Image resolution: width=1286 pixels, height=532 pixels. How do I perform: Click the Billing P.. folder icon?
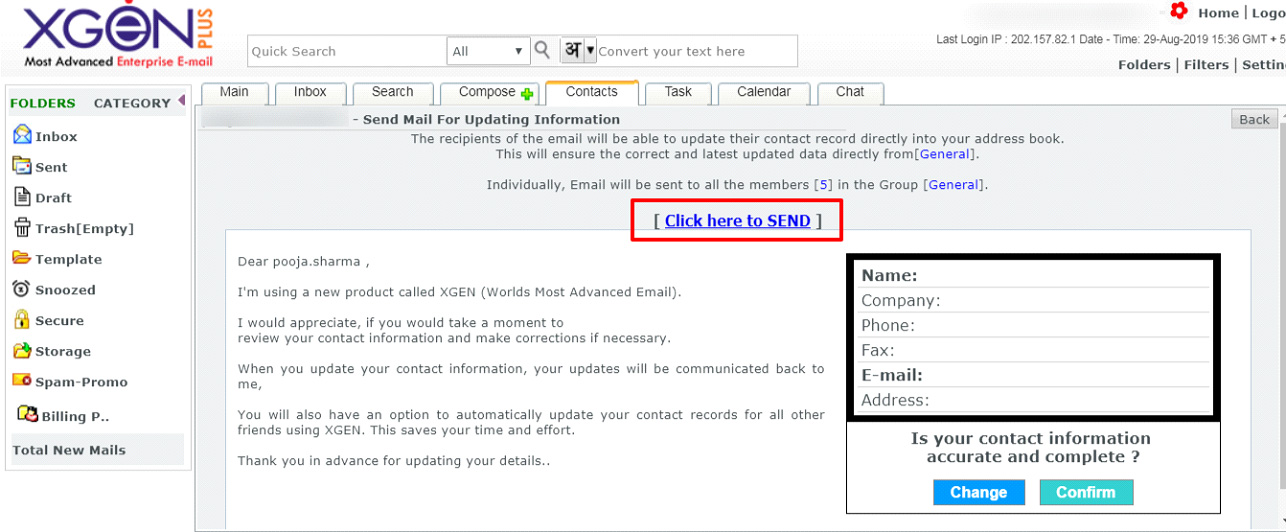[x=28, y=414]
